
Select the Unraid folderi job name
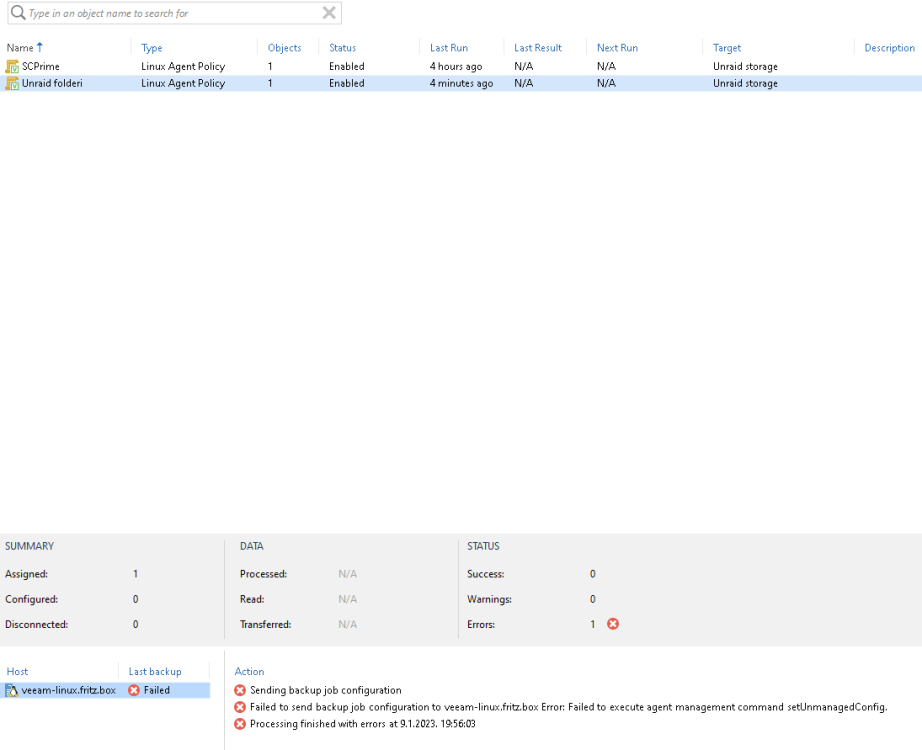pyautogui.click(x=52, y=84)
